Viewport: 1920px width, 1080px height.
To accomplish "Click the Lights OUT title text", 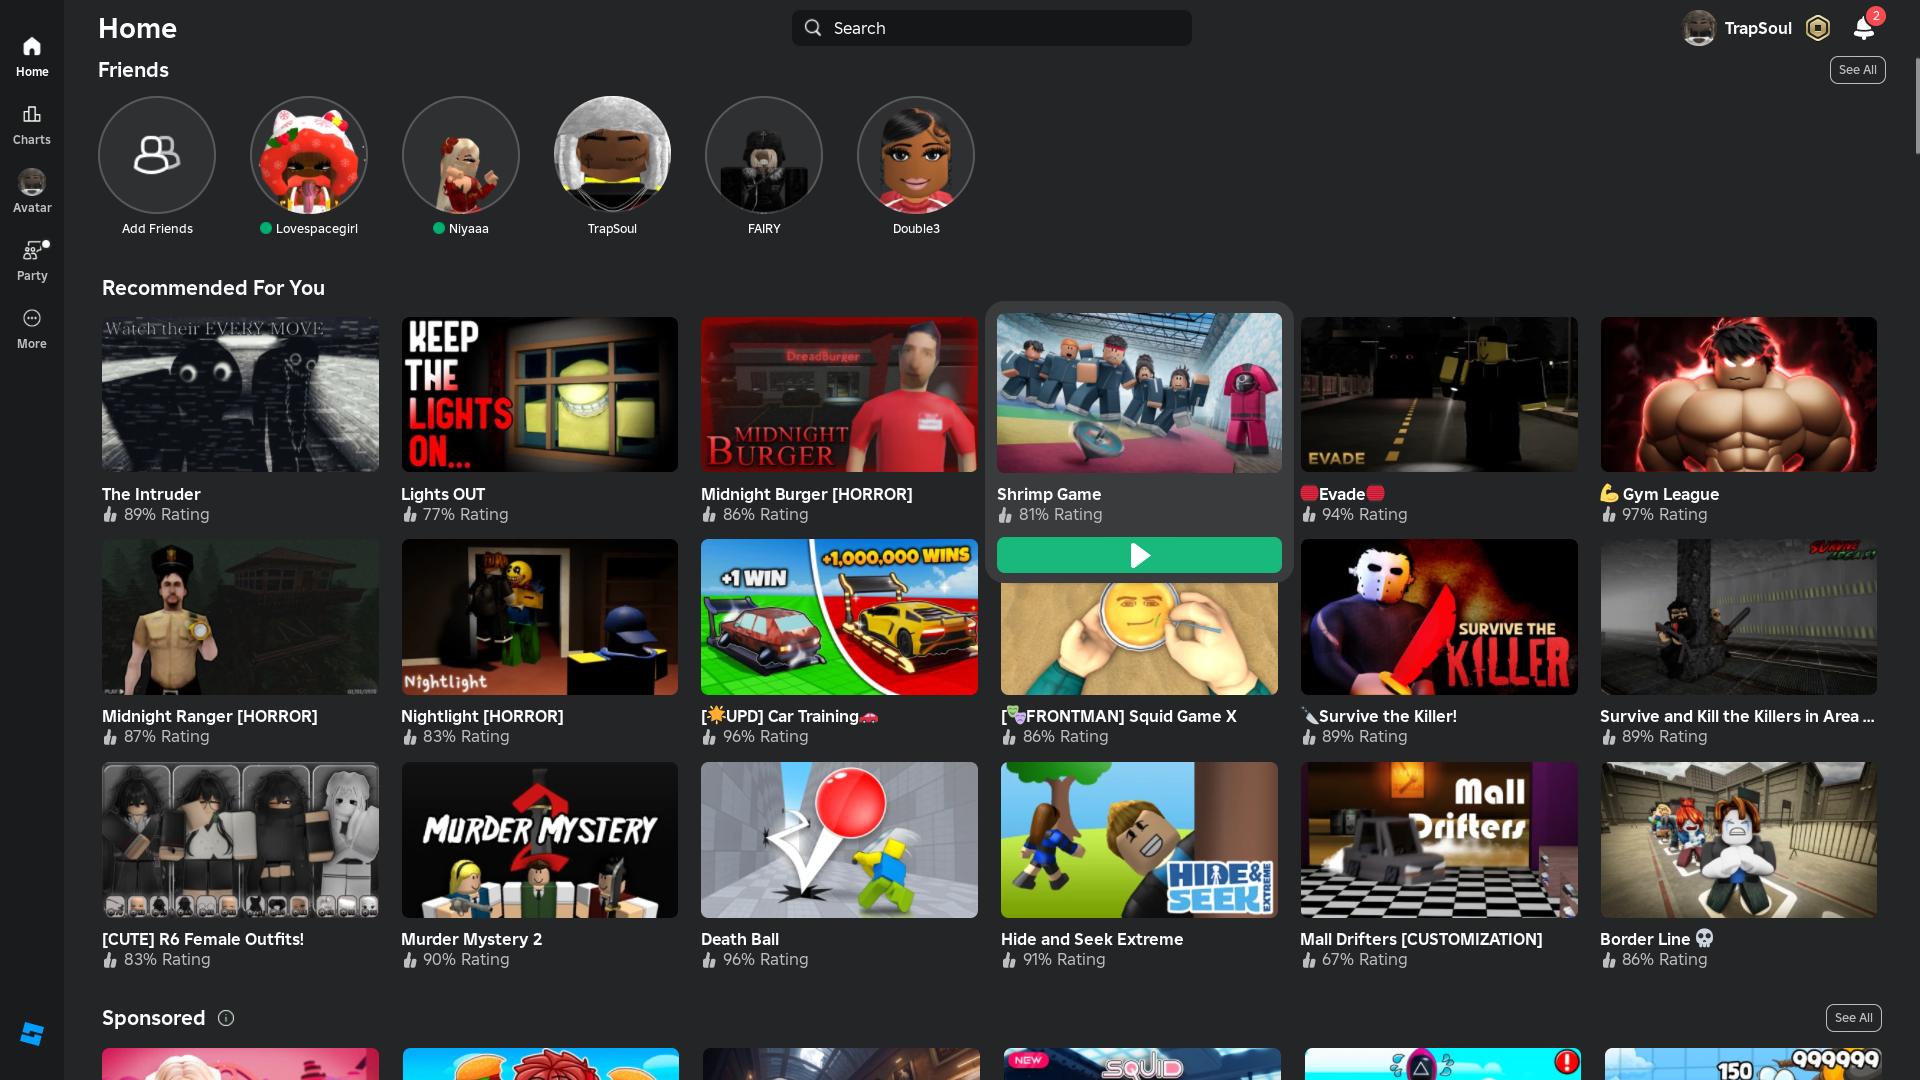I will click(443, 494).
